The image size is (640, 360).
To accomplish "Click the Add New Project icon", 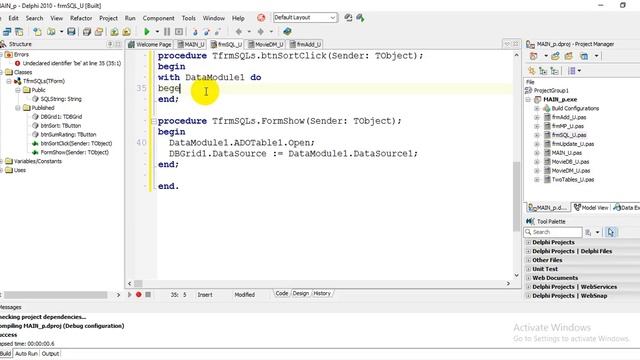I will pyautogui.click(x=555, y=56).
